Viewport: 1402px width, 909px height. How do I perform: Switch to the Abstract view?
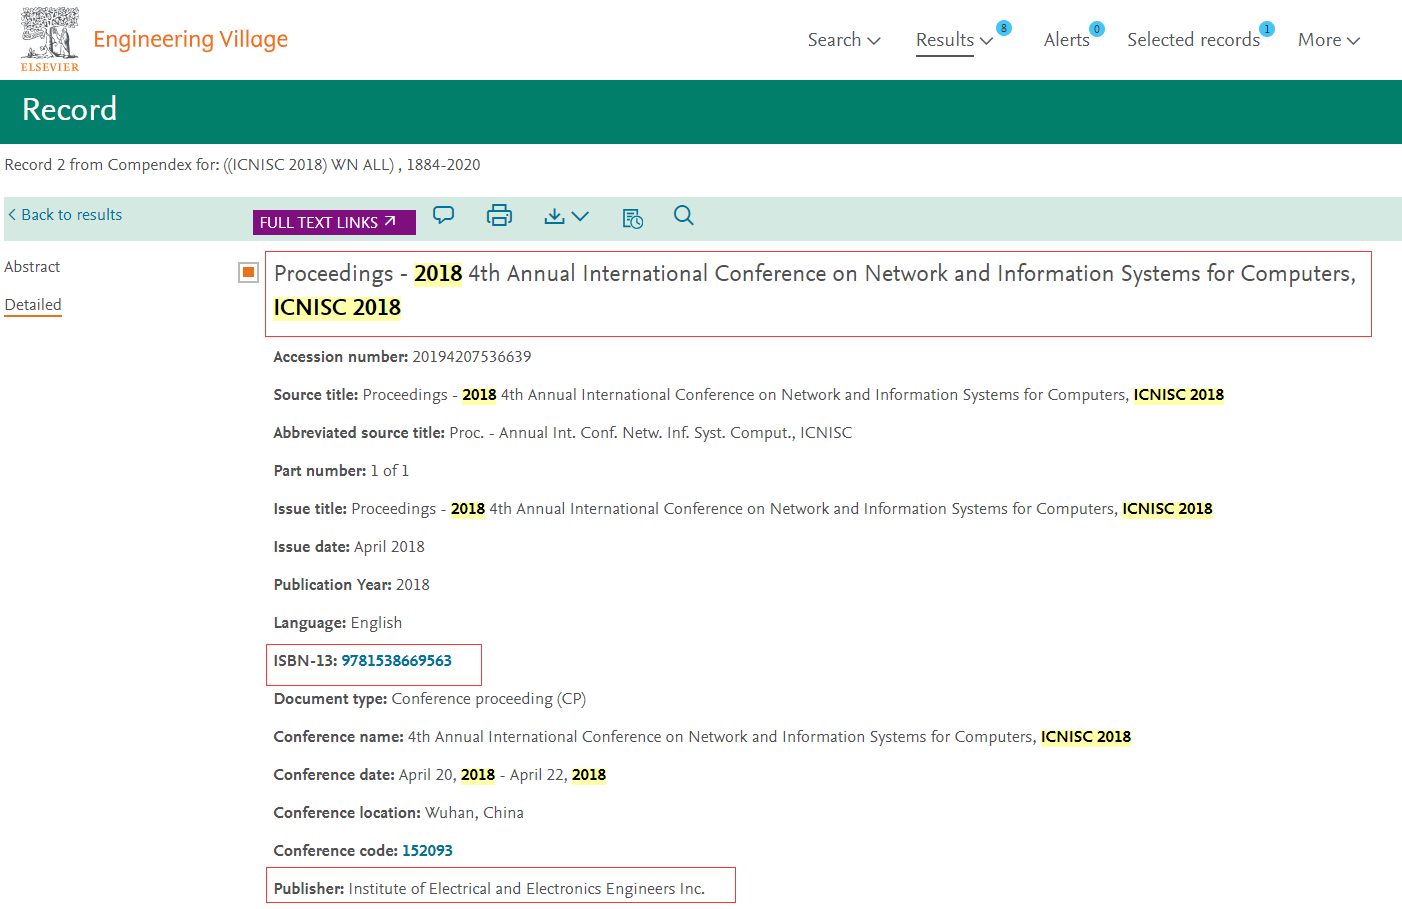[x=32, y=267]
